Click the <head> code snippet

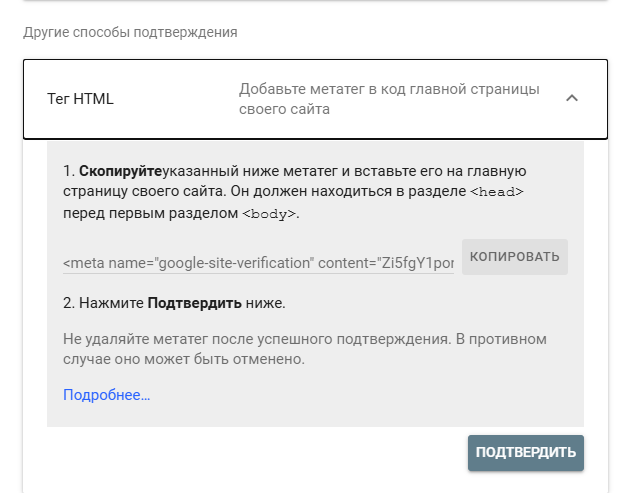click(497, 192)
